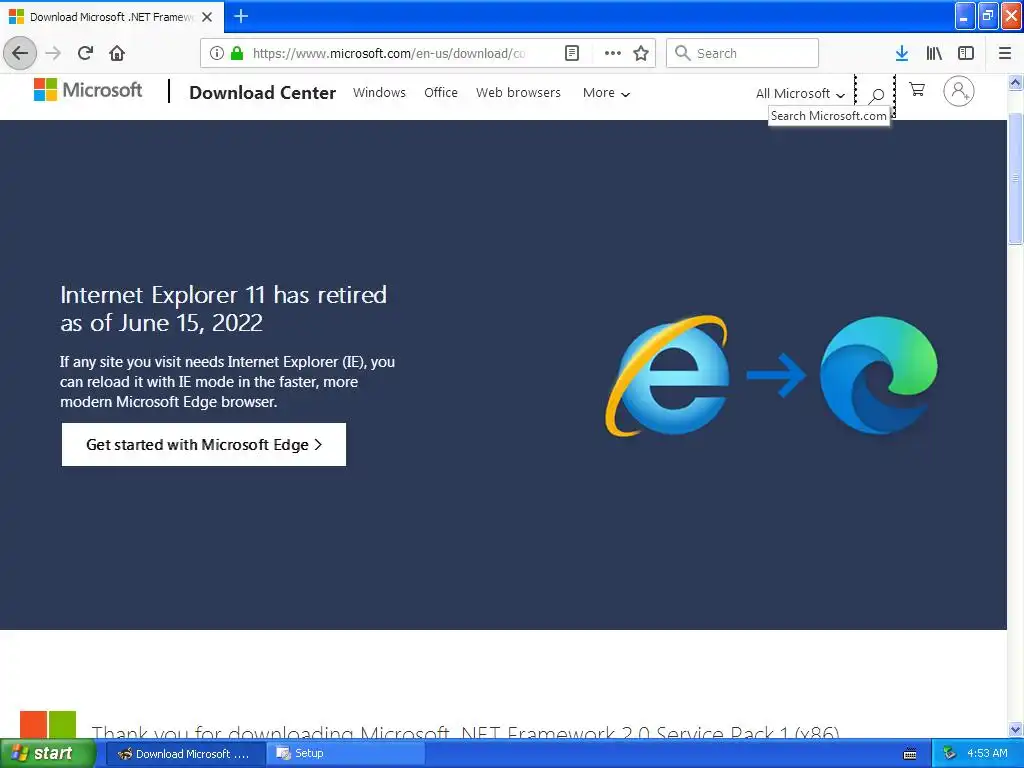
Task: Bookmark this page with the star
Action: point(641,53)
